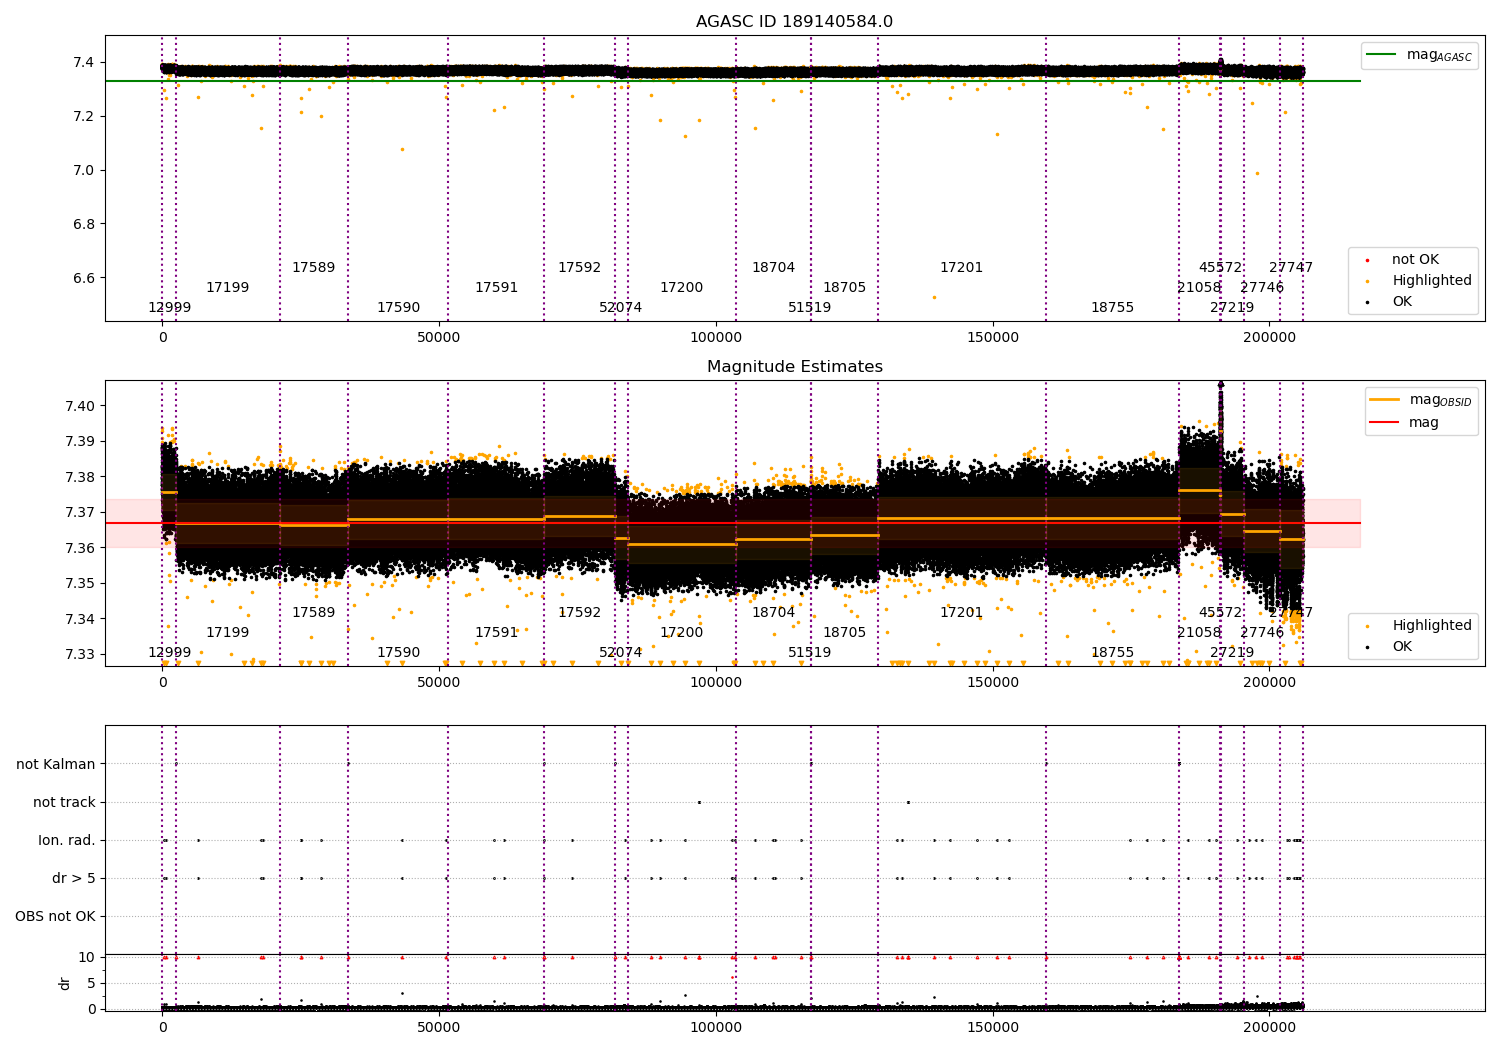This screenshot has height=1050, width=1500.
Task: Click the 7.4 y-axis tick in top plot
Action: click(84, 63)
